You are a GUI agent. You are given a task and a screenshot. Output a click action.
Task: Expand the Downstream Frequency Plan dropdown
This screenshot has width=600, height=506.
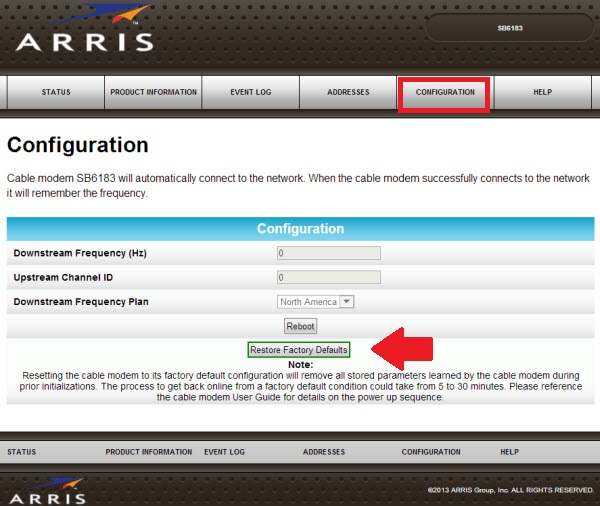click(x=315, y=302)
